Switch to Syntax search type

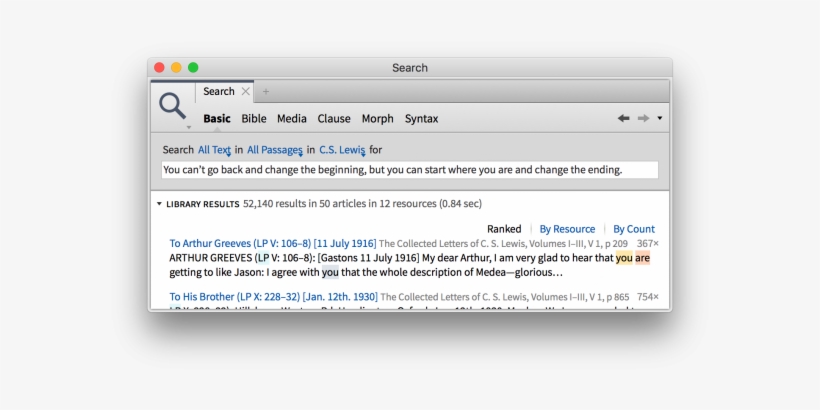(x=422, y=119)
